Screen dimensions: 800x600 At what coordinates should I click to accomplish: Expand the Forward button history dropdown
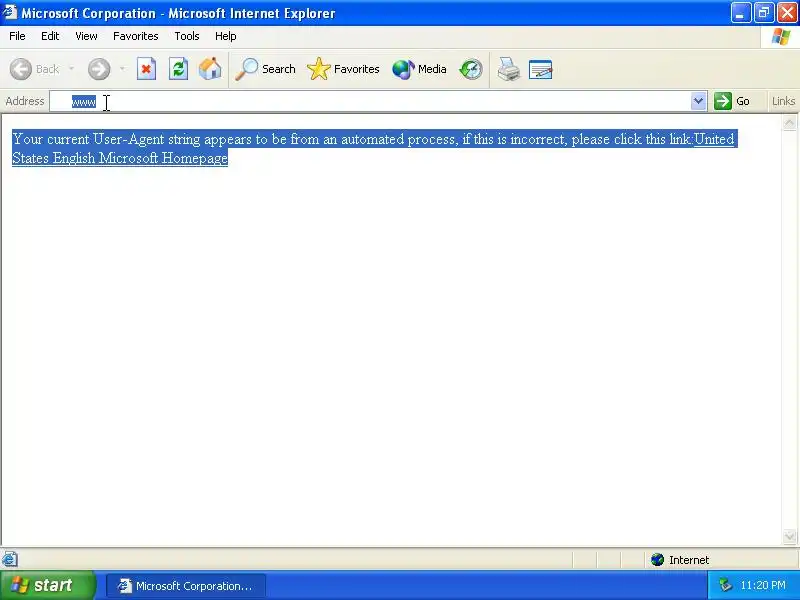click(122, 69)
